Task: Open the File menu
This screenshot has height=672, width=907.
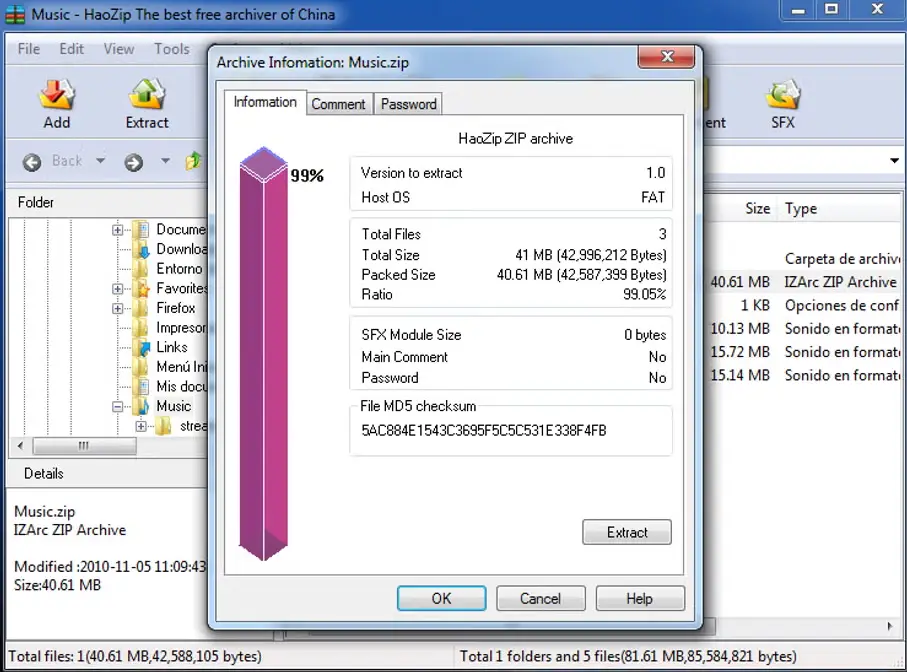Action: [x=29, y=48]
